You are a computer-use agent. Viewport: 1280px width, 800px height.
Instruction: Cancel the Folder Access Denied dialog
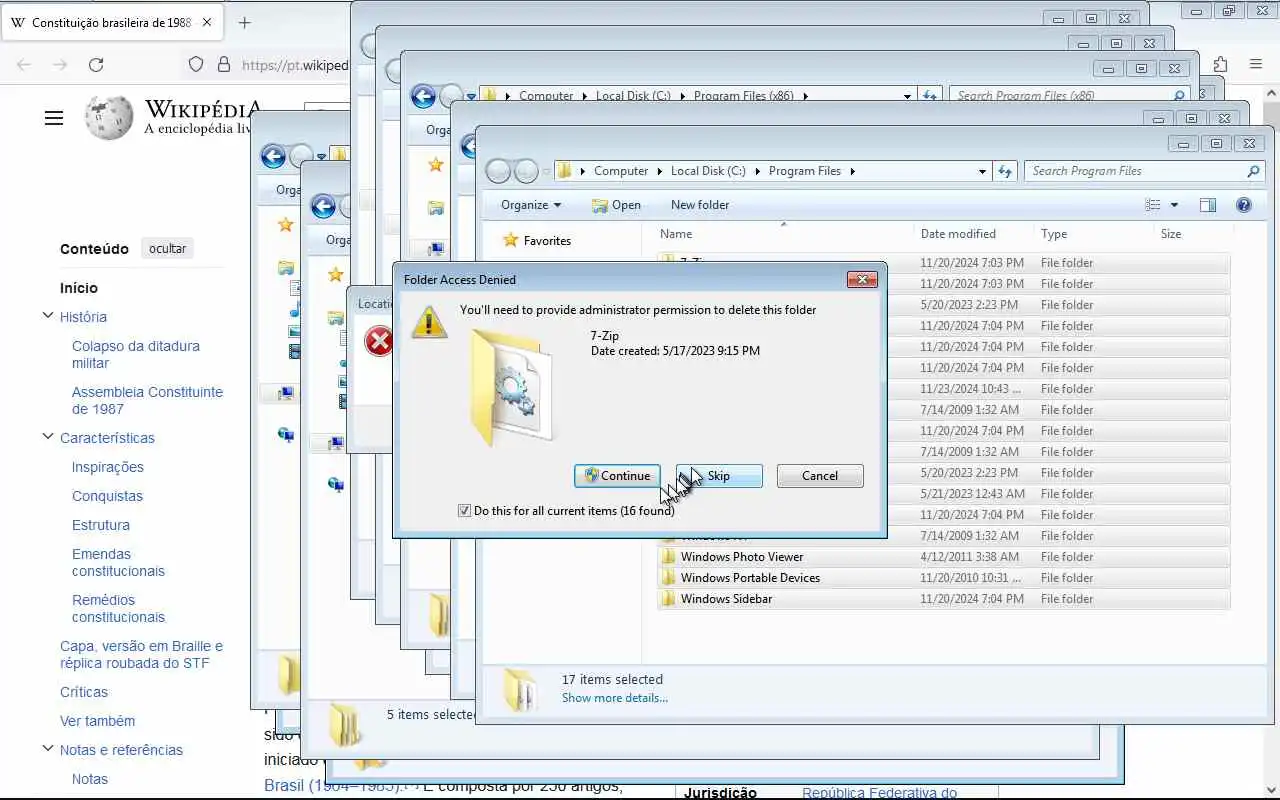820,476
